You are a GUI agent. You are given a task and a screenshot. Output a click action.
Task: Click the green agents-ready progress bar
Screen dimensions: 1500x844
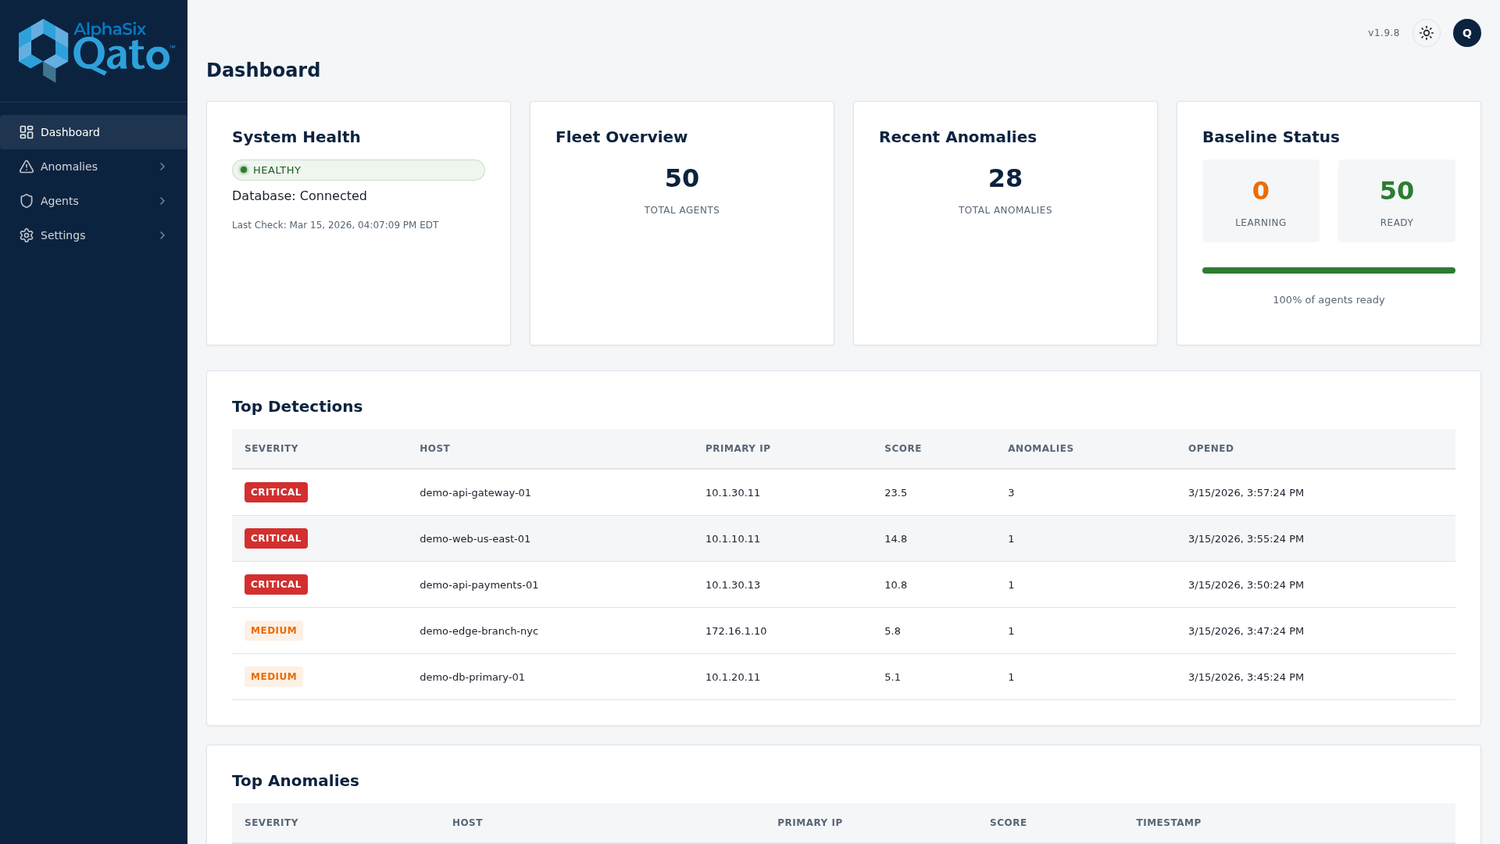1328,270
